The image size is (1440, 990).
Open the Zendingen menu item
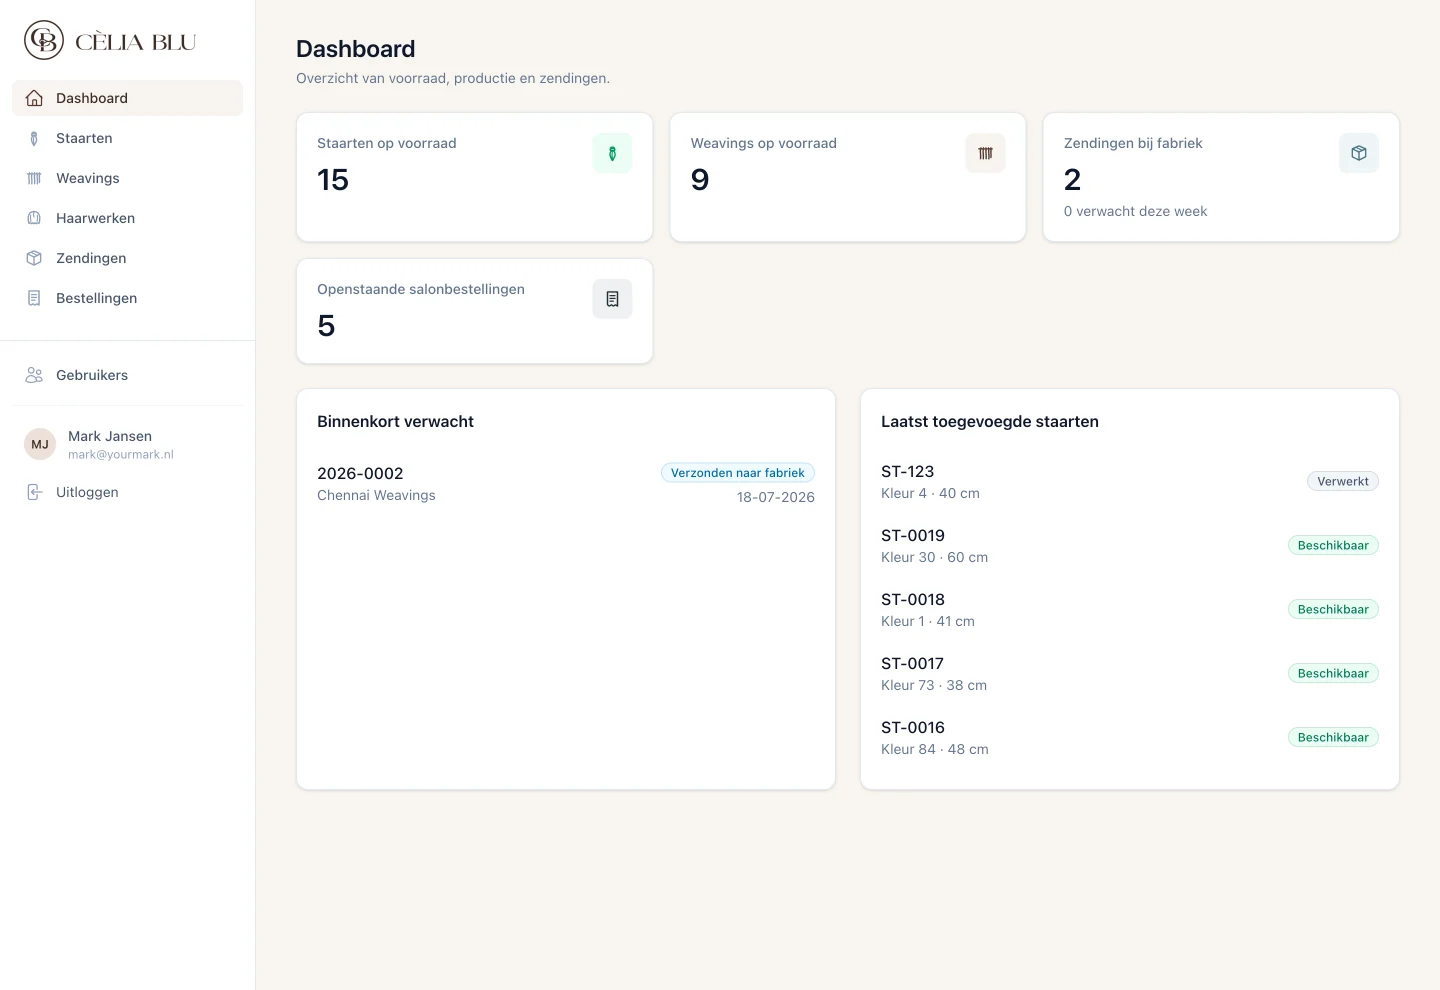[127, 258]
